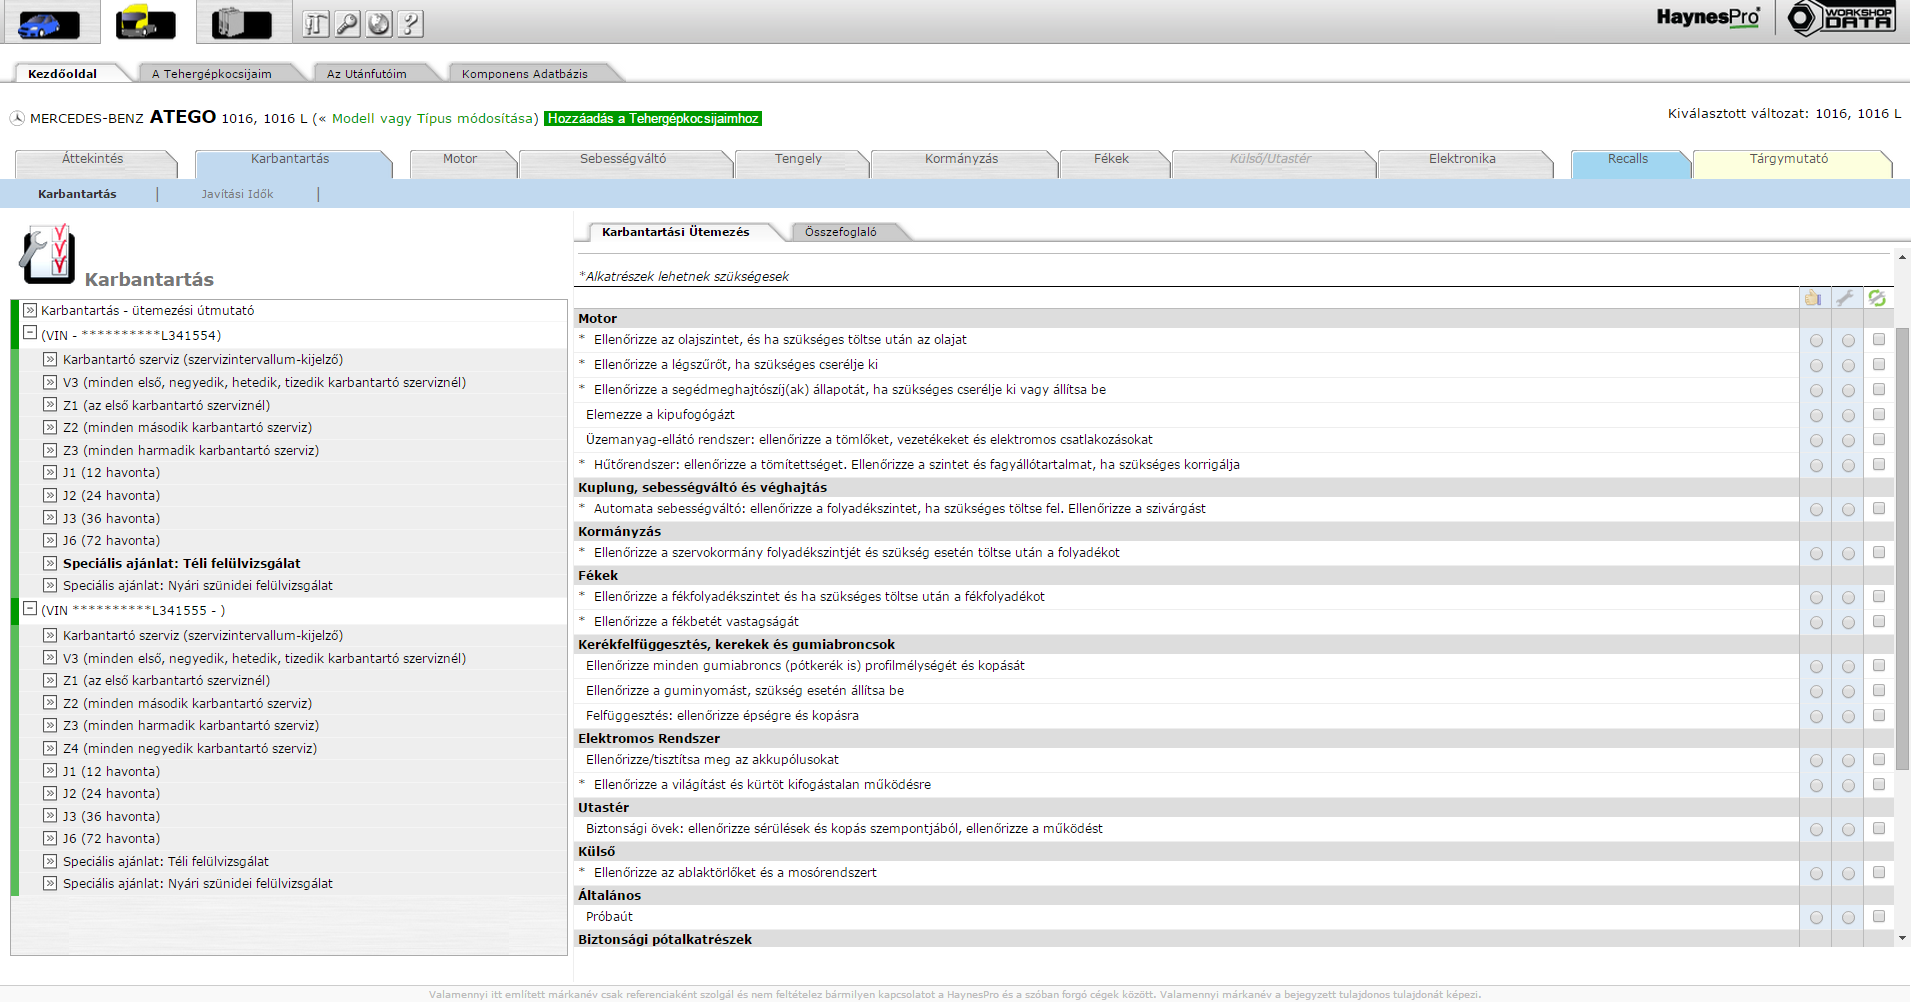Open help with the question mark icon
This screenshot has height=1005, width=1917.
(x=410, y=24)
